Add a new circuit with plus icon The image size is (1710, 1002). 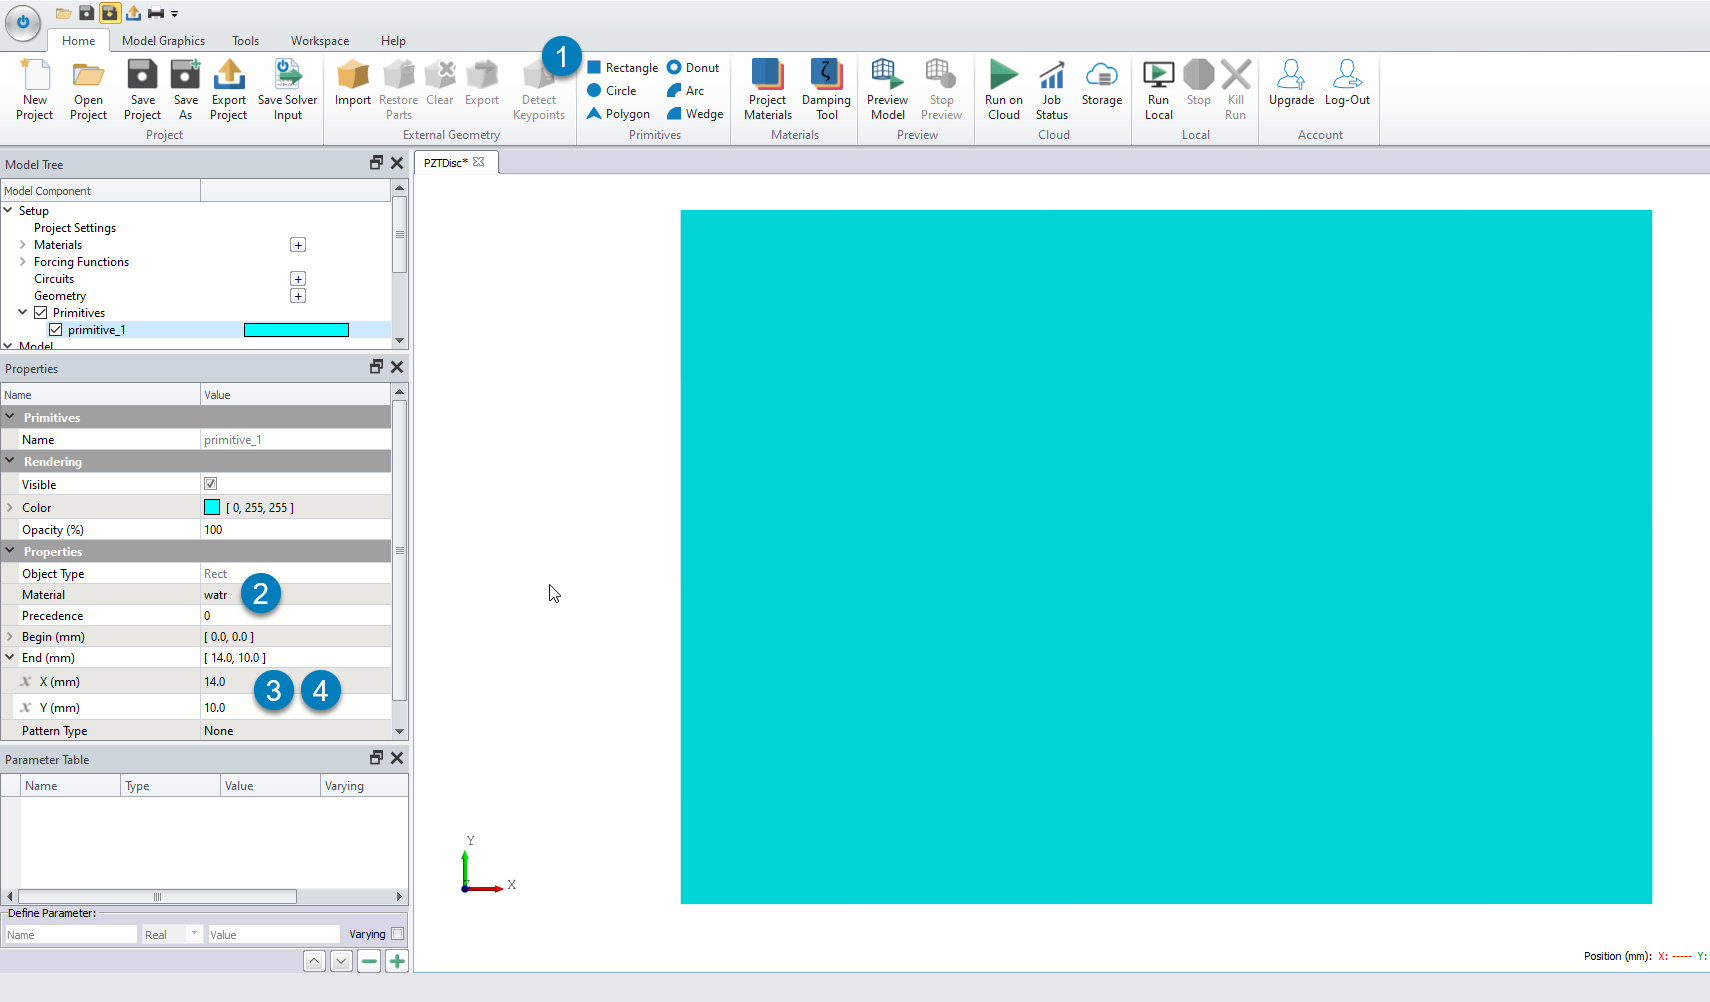point(298,279)
